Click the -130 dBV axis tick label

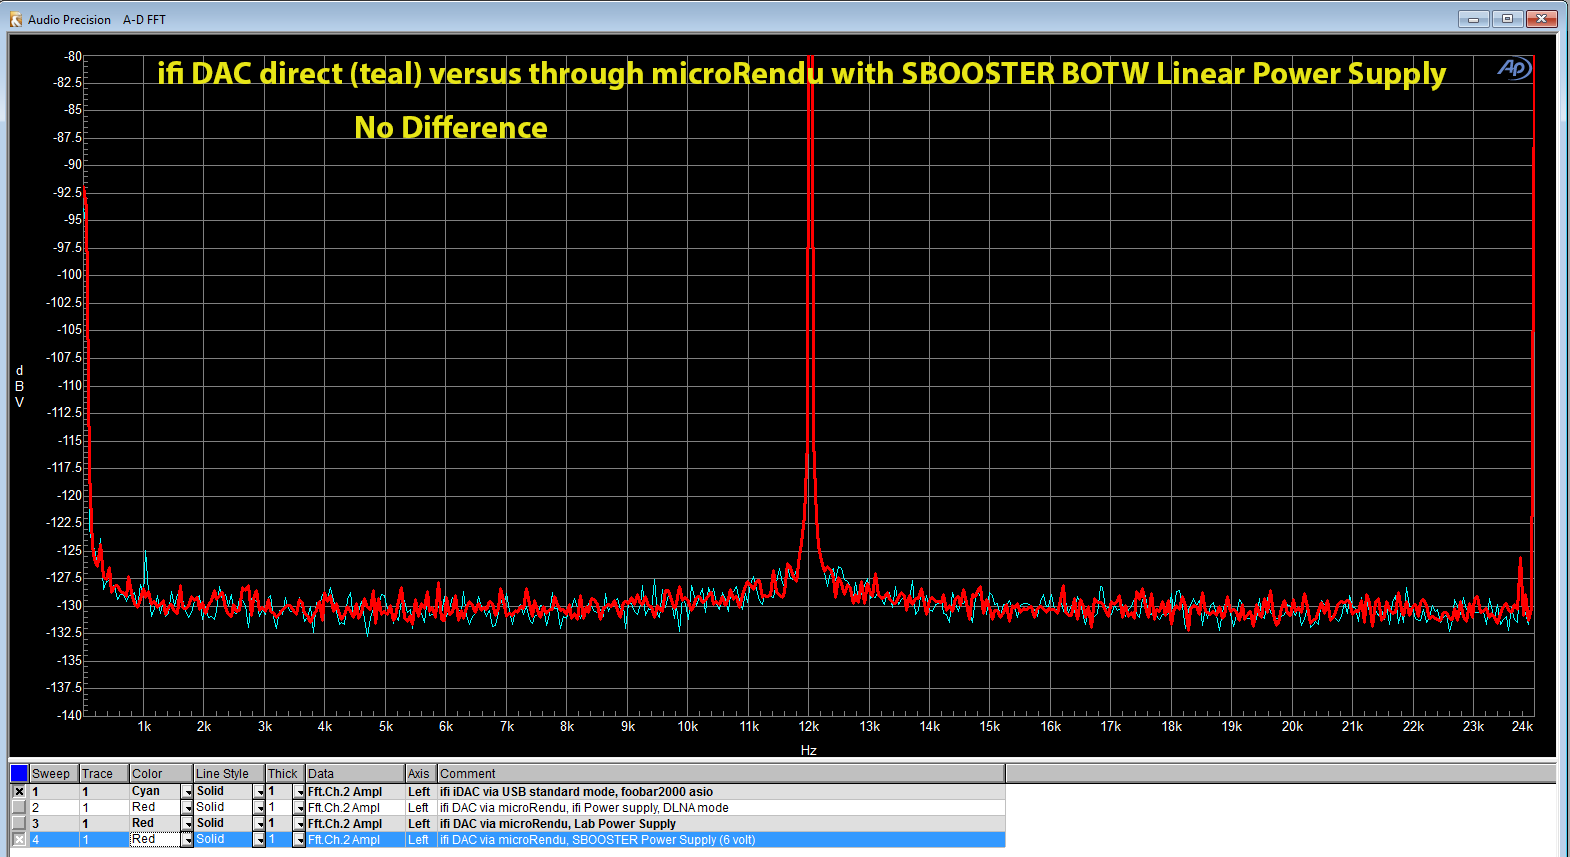(x=69, y=605)
